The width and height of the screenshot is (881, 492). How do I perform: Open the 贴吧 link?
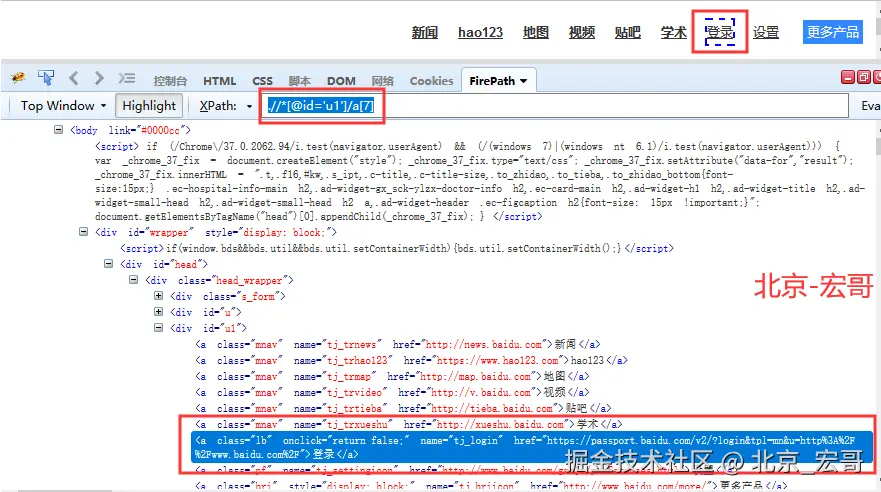628,33
